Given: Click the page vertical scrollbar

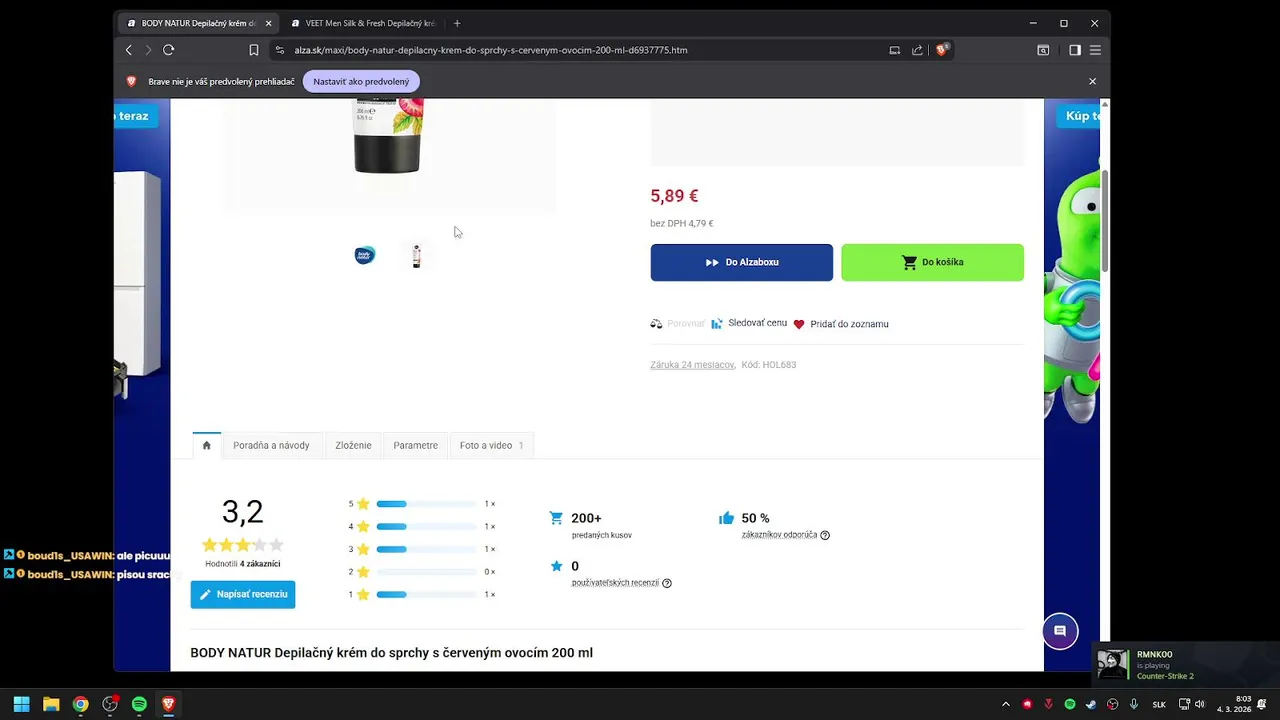Looking at the screenshot, I should [1104, 220].
